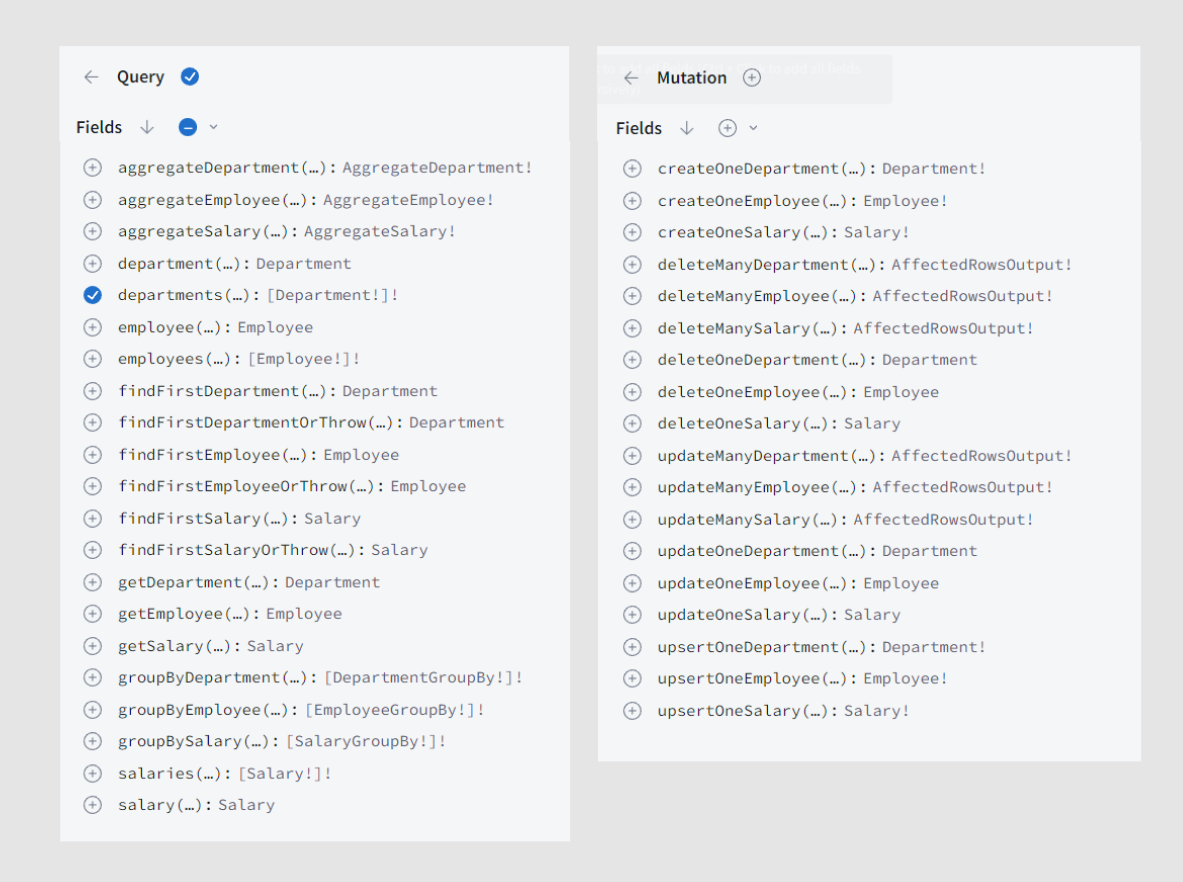Select the aggregateEmployee field
Viewport: 1183px width, 882px height.
(x=92, y=199)
